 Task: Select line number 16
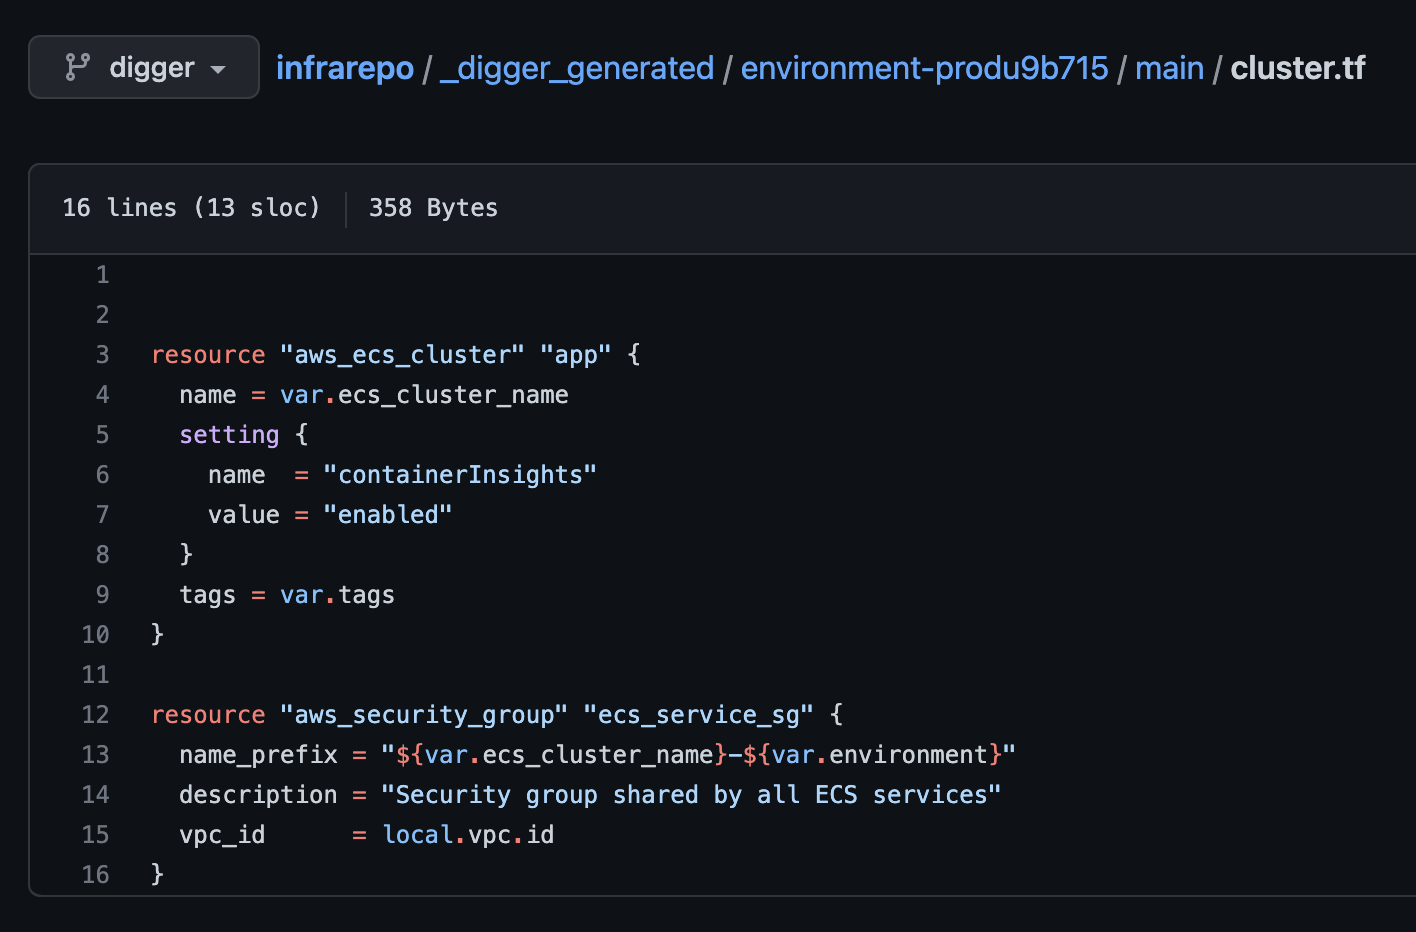click(96, 875)
